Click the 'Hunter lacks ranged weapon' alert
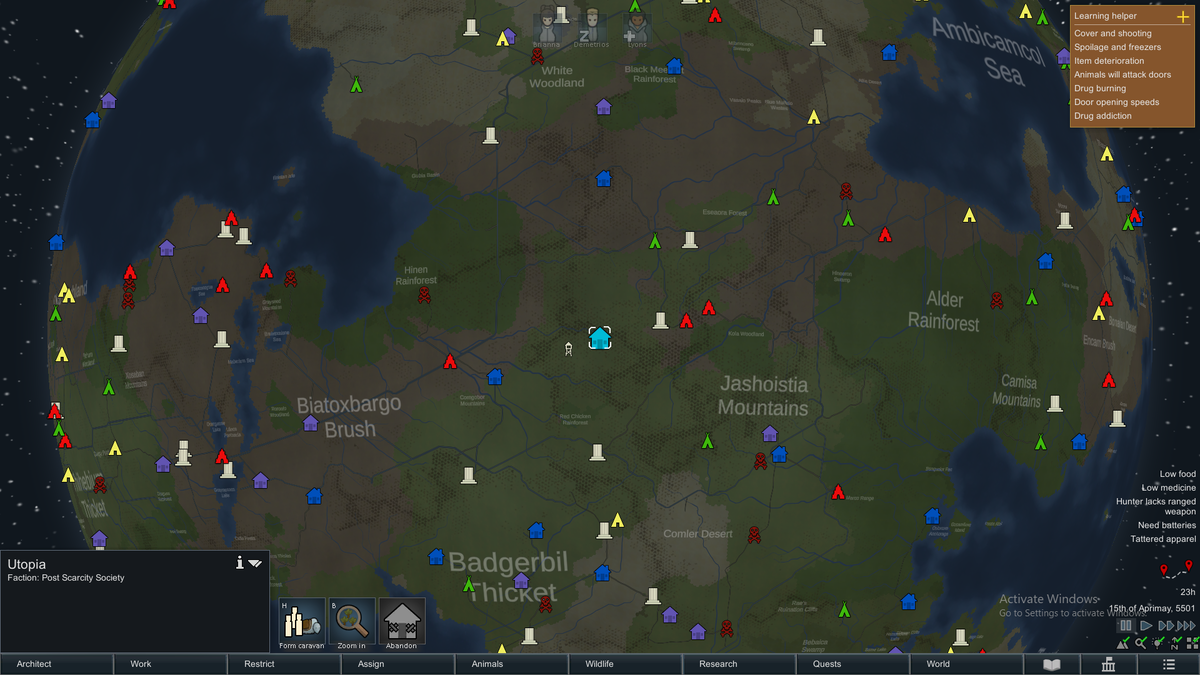The image size is (1200, 675). [x=1156, y=506]
